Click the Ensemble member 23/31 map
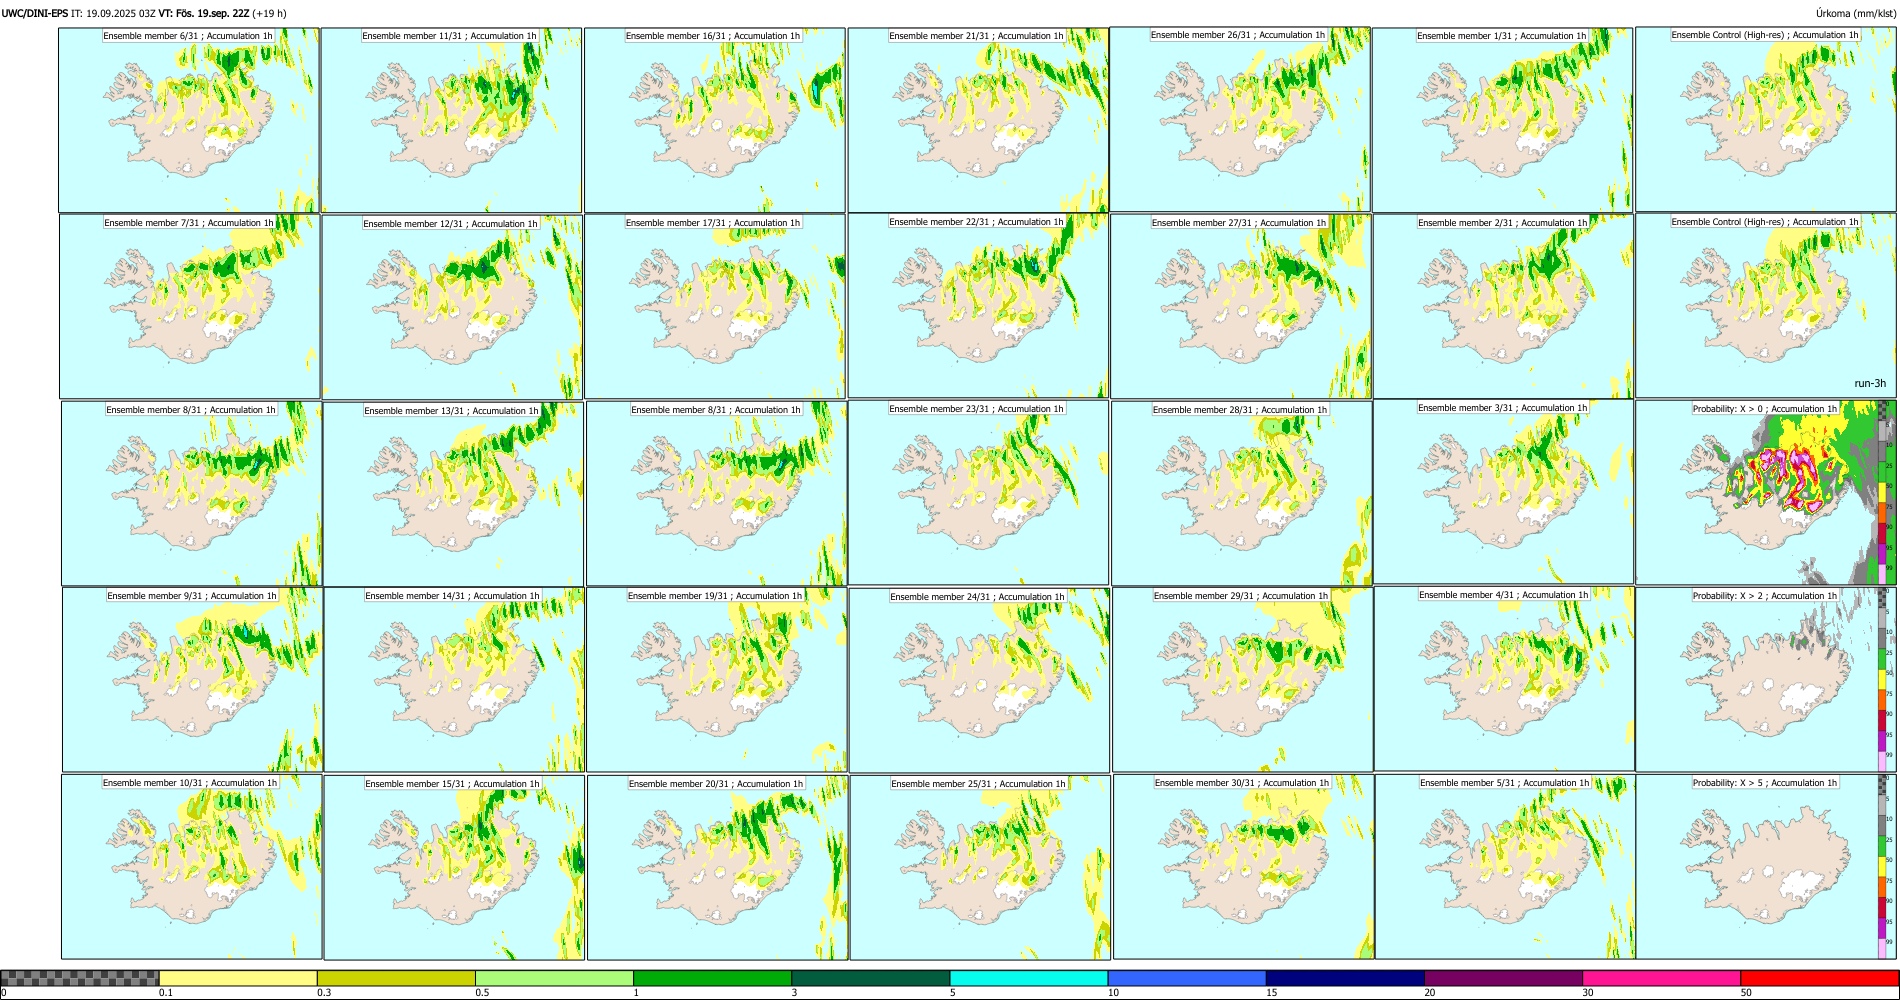1900x1000 pixels. [x=978, y=492]
